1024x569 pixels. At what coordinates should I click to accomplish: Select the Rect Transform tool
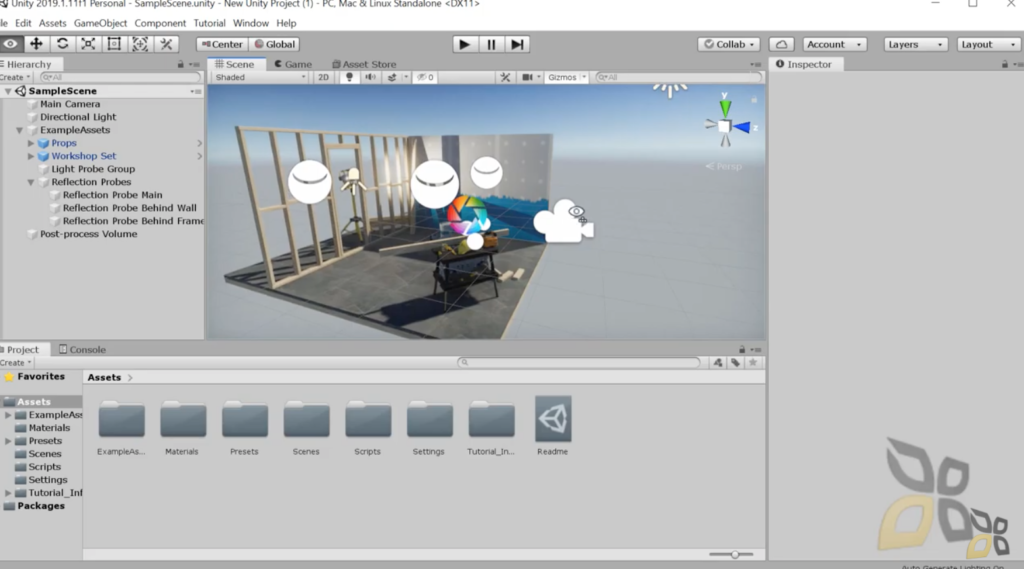point(114,44)
